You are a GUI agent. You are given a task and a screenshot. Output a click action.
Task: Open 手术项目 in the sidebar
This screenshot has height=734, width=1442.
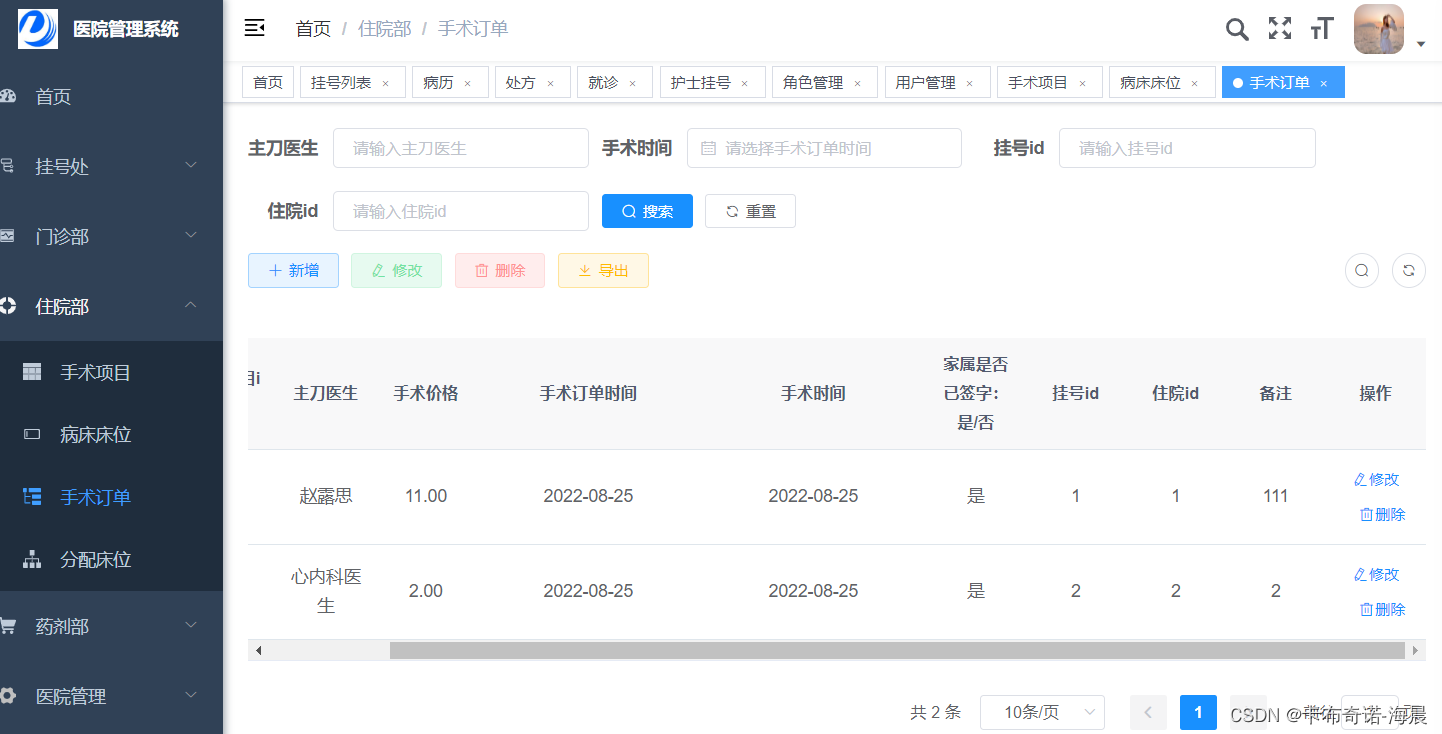(111, 372)
